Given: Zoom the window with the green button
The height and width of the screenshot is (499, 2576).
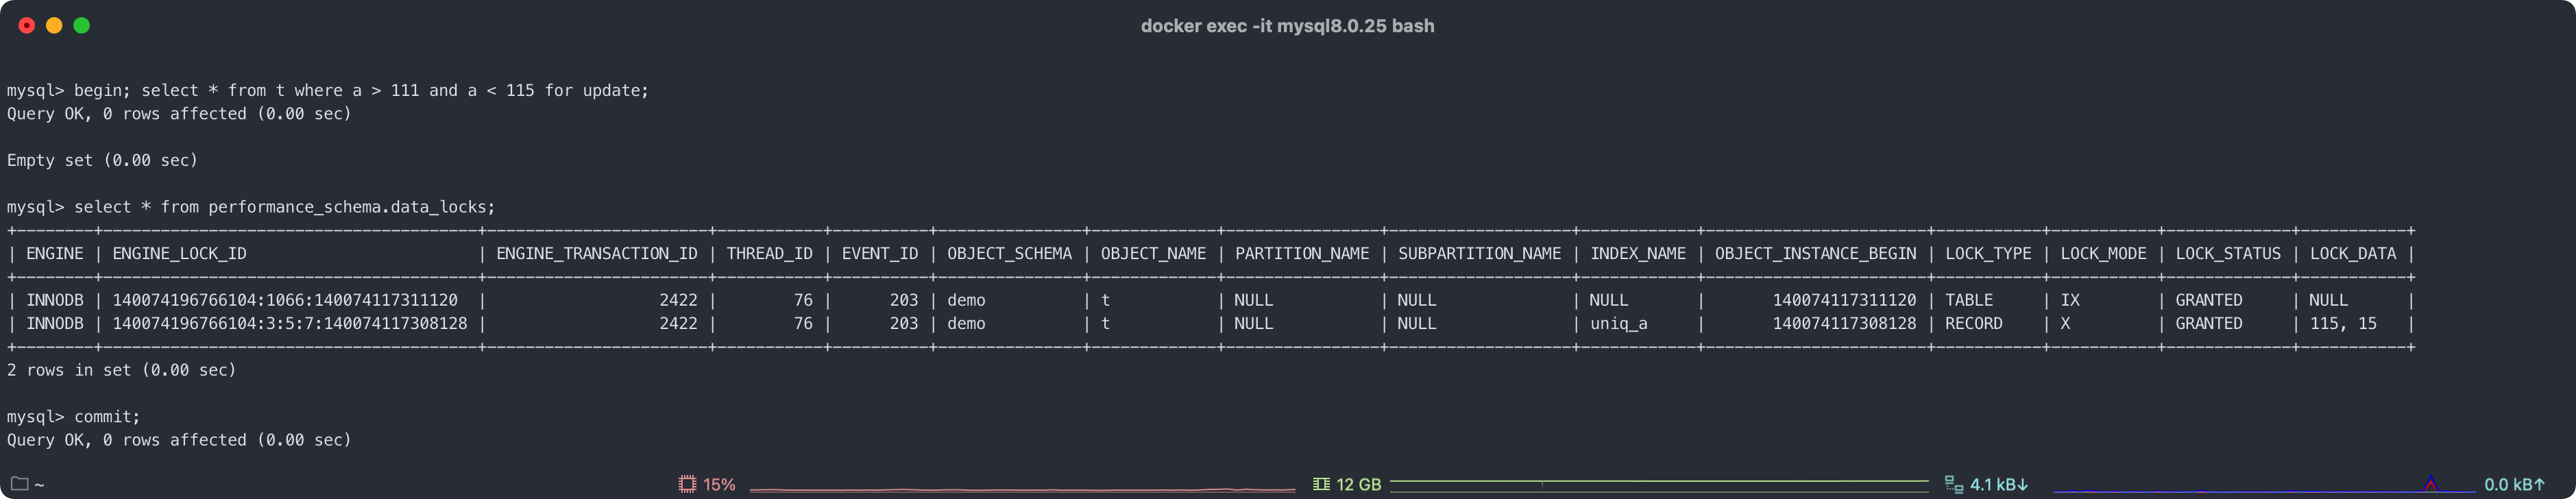Looking at the screenshot, I should pyautogui.click(x=82, y=26).
